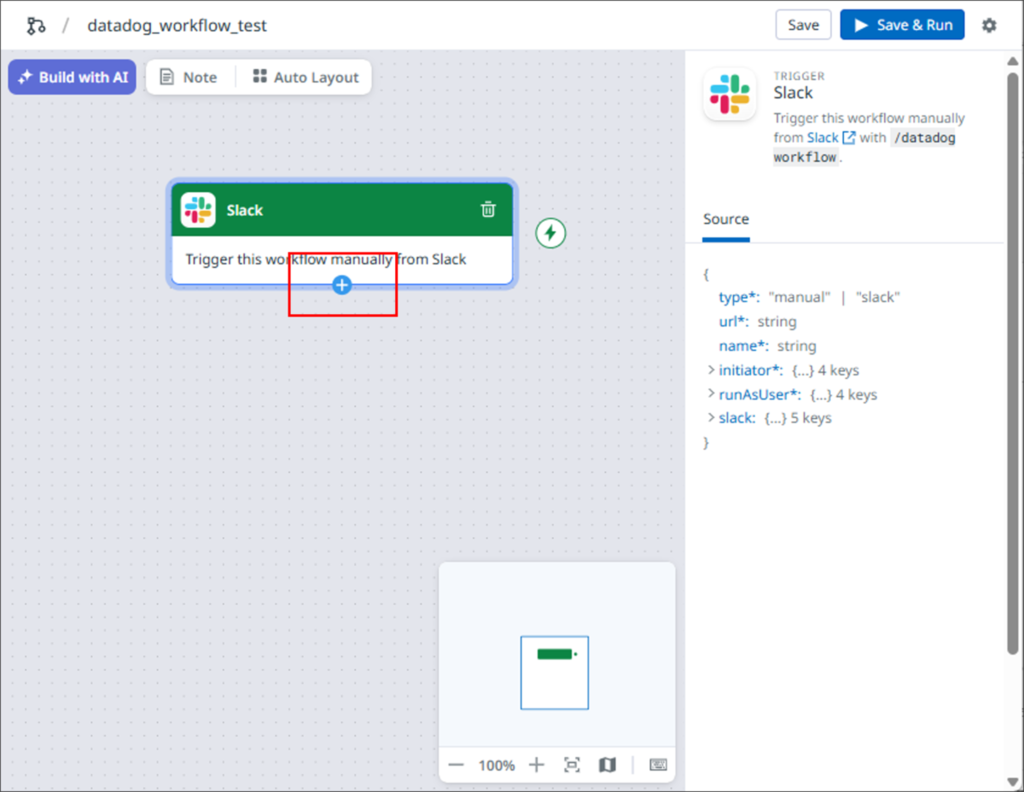1024x792 pixels.
Task: Toggle the minimap display
Action: click(607, 765)
